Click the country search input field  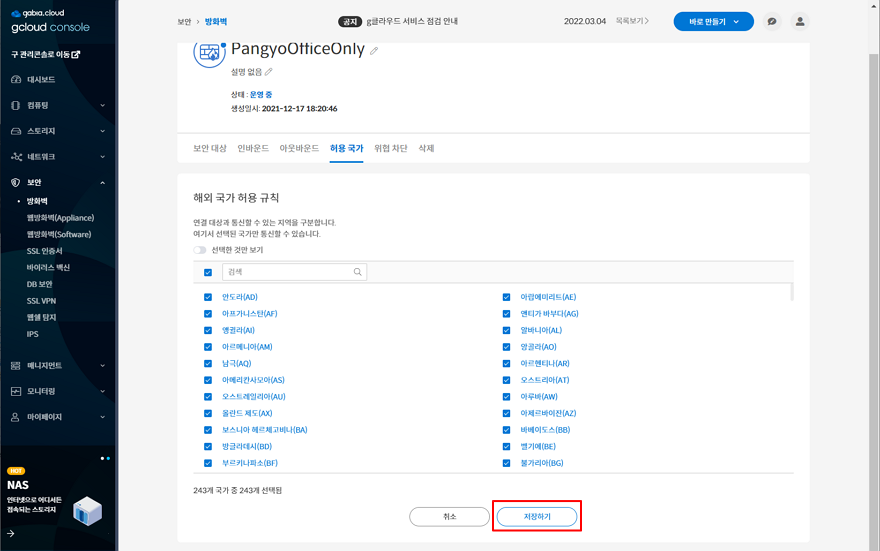tap(295, 272)
